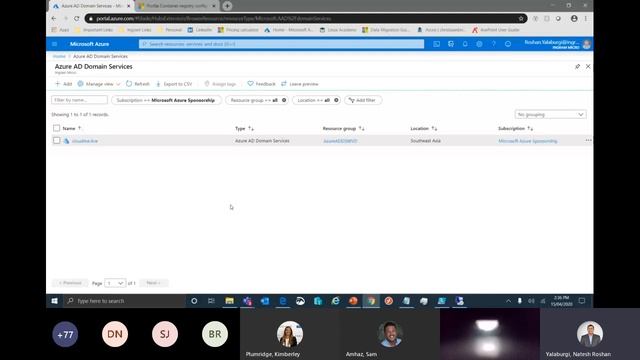Switch to the second Chrome browser tab
640x360 pixels.
177,6
